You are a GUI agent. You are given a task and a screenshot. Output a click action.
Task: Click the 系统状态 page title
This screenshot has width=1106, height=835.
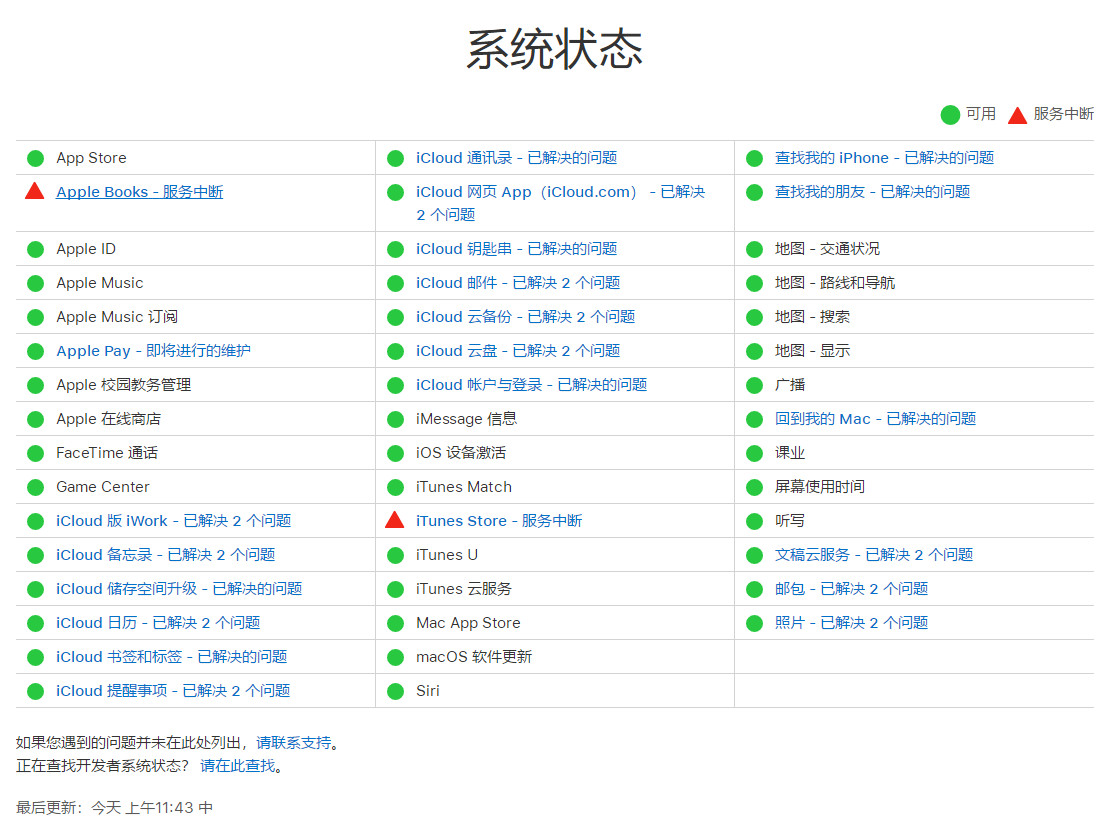pos(553,48)
